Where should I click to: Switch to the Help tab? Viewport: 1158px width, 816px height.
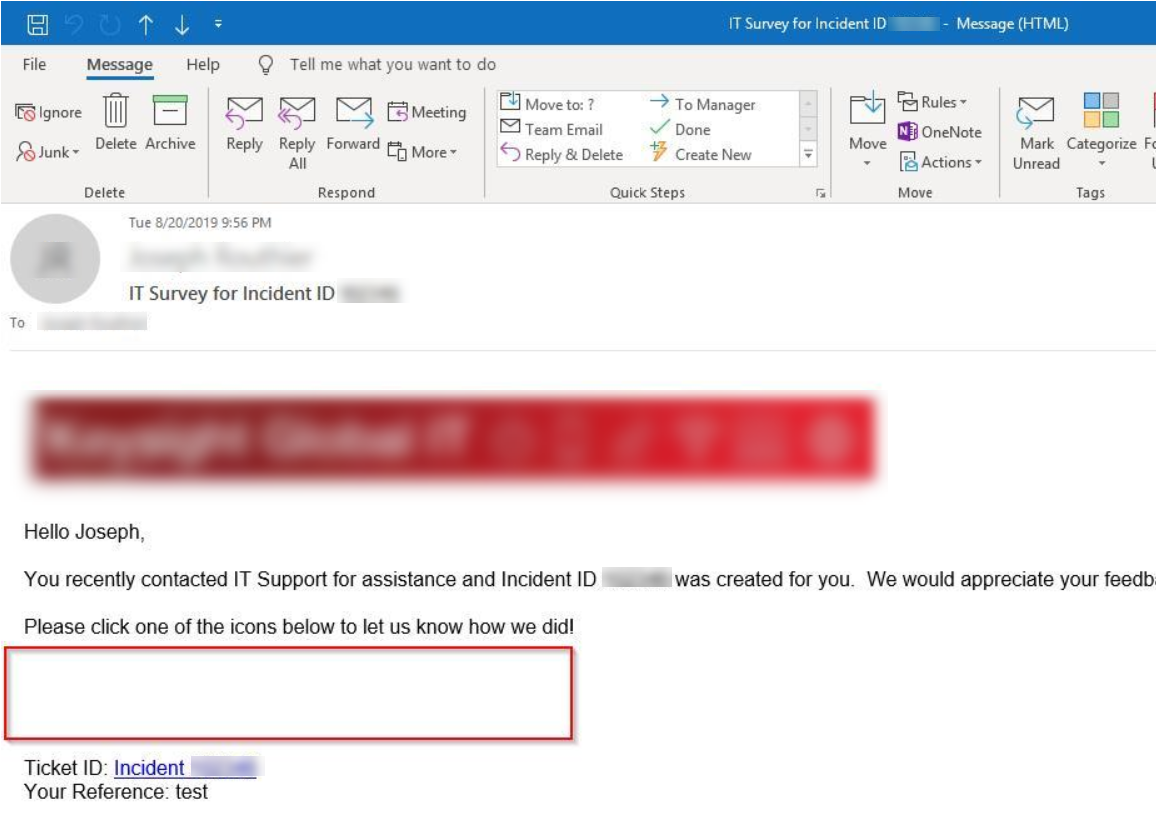[202, 65]
